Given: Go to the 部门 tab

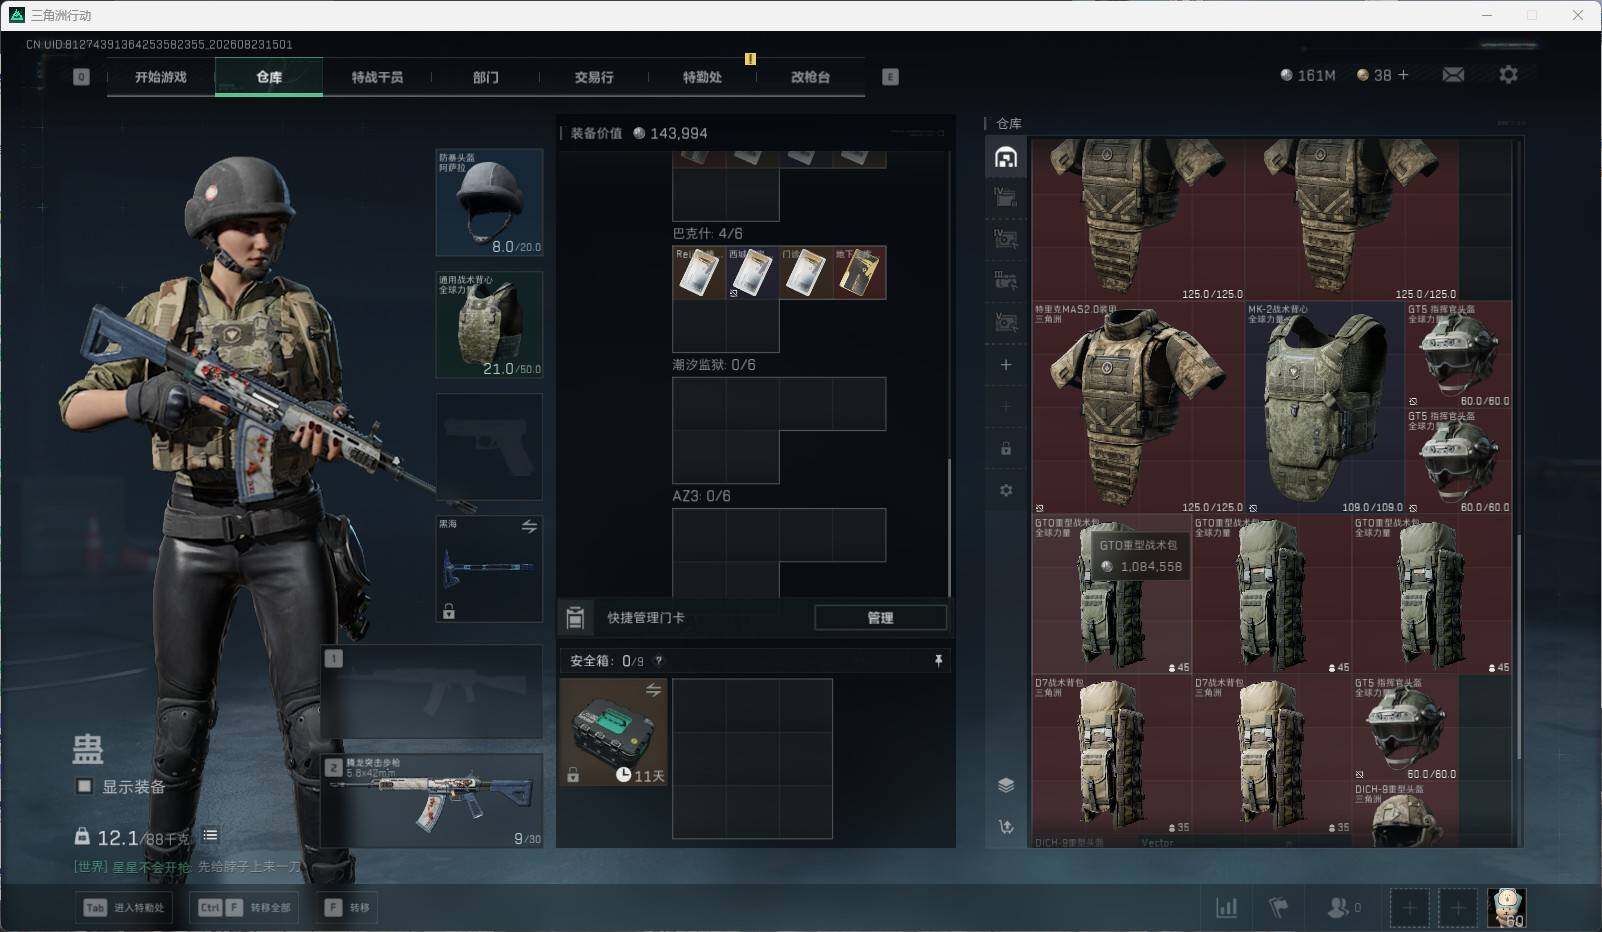Looking at the screenshot, I should click(486, 77).
